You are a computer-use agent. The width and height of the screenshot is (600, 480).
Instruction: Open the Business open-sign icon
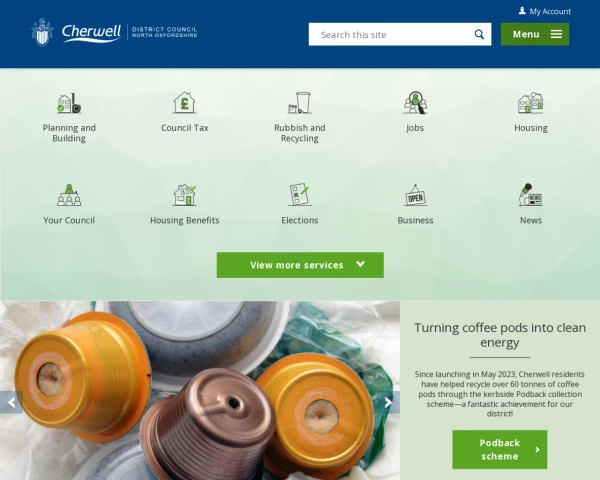(415, 195)
